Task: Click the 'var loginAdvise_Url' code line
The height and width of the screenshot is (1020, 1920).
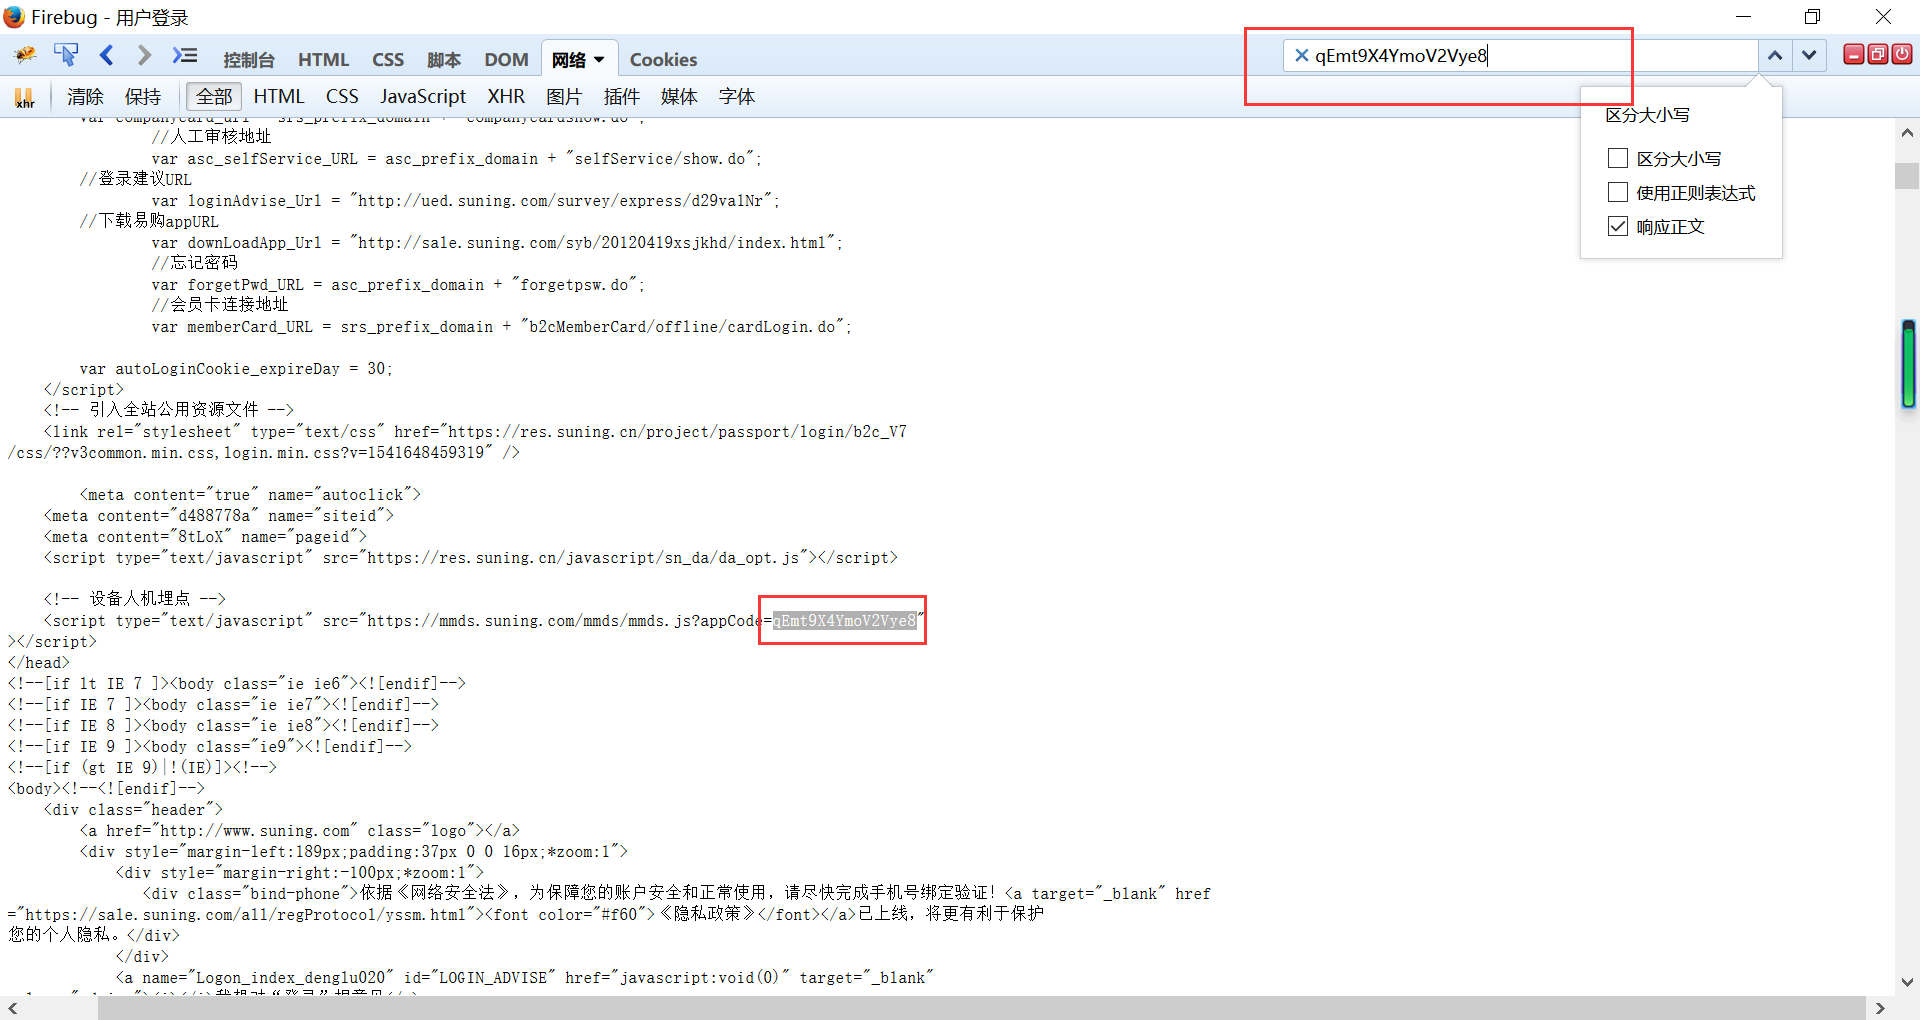Action: [466, 201]
